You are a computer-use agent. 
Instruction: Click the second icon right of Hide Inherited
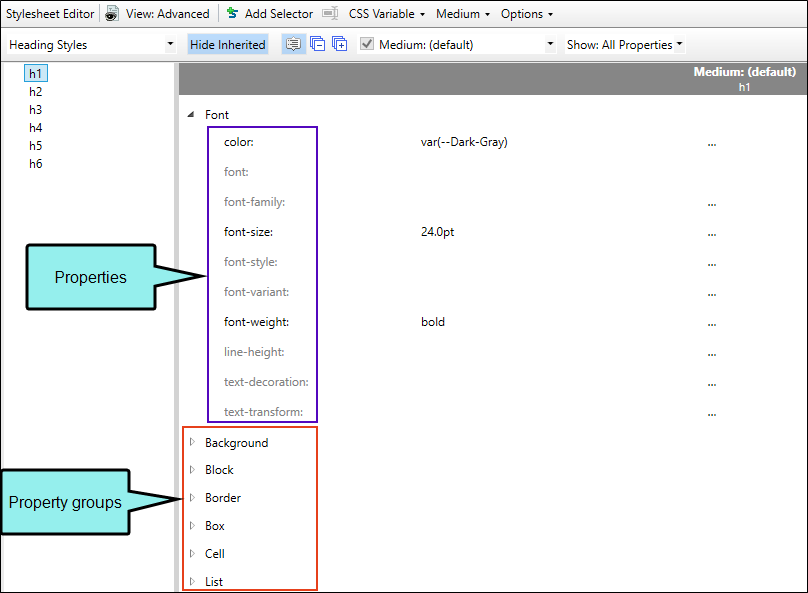(x=317, y=45)
